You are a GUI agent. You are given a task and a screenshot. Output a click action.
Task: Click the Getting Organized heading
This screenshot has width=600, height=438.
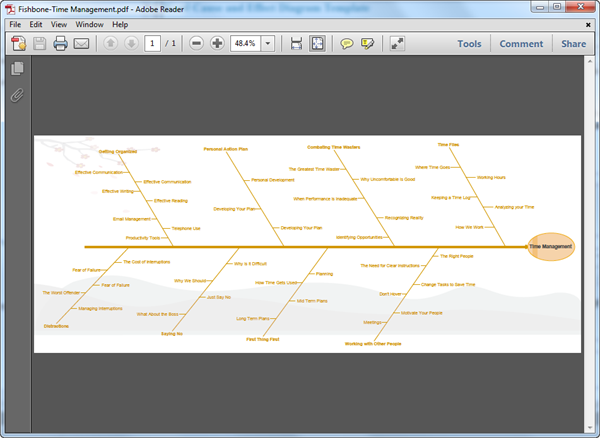pos(118,151)
